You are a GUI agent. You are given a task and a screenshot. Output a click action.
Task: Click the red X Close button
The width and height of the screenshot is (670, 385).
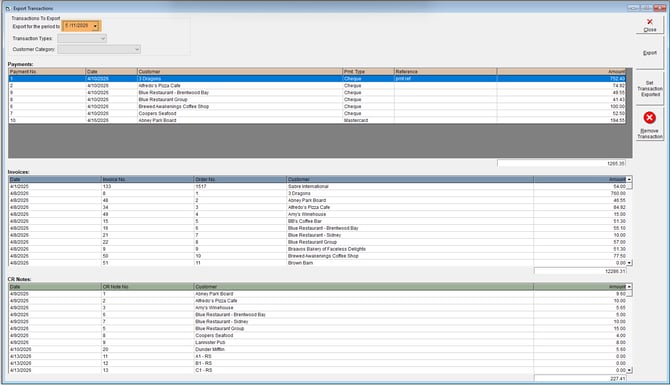(x=649, y=25)
